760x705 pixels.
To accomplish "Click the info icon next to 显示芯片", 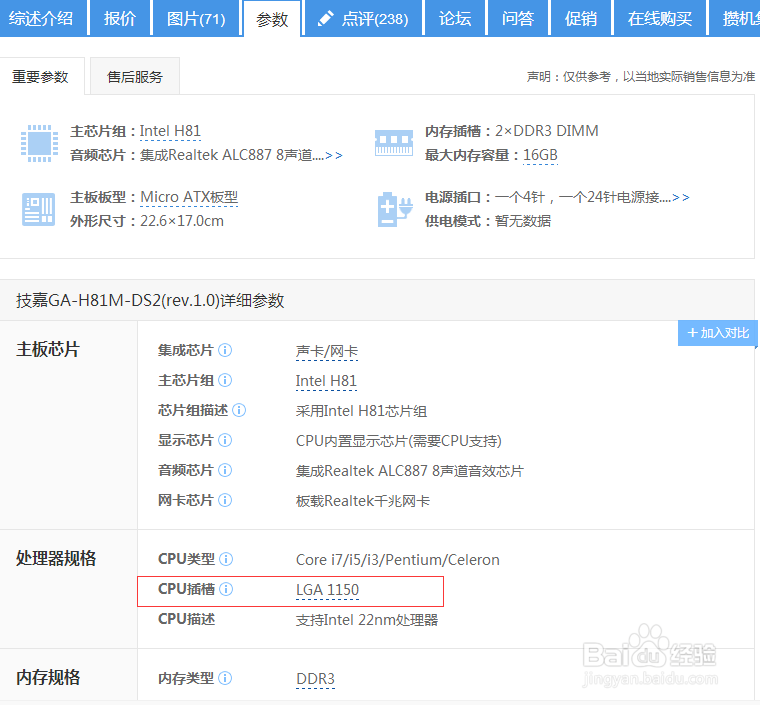I will [225, 440].
